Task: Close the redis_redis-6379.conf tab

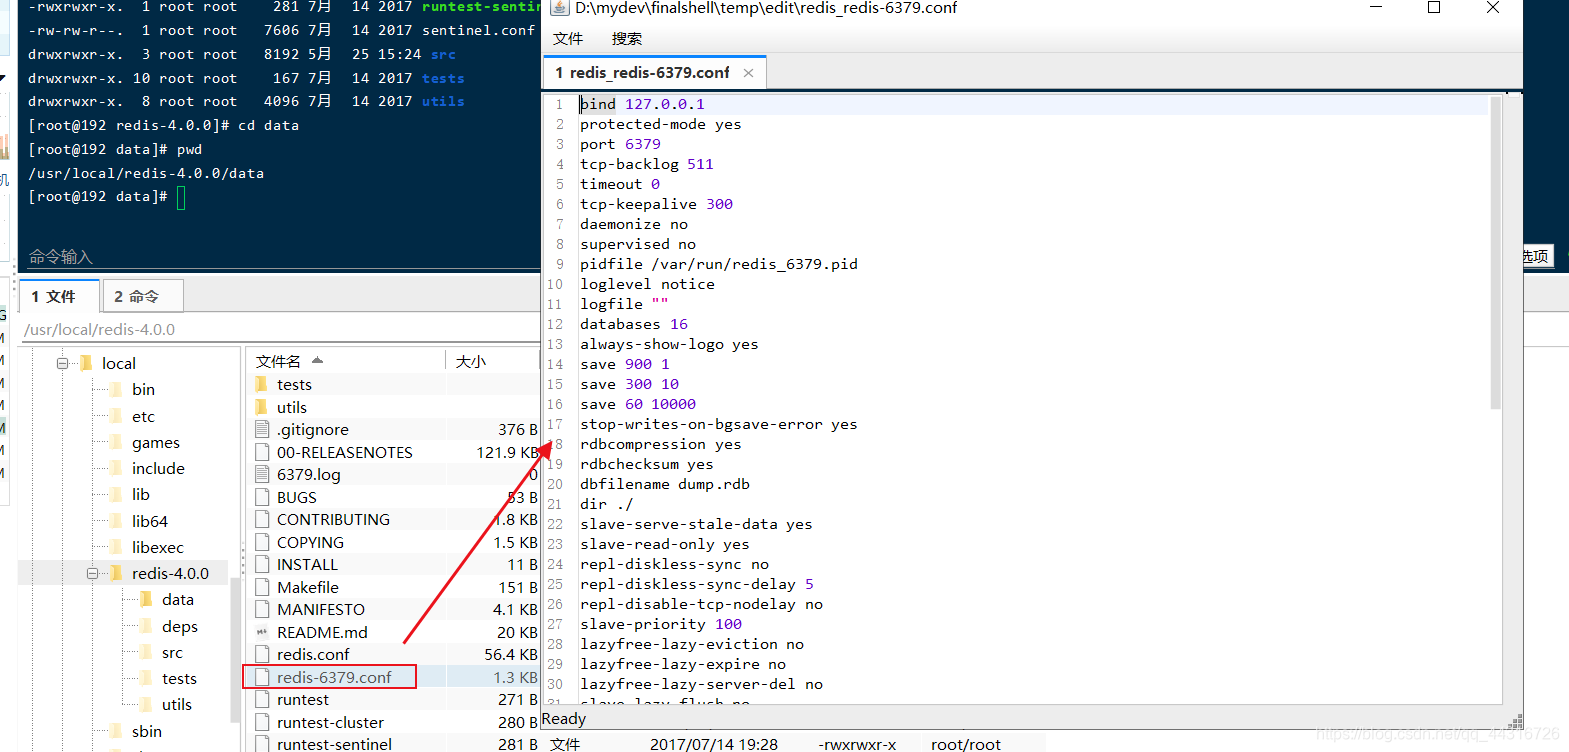Action: 748,73
